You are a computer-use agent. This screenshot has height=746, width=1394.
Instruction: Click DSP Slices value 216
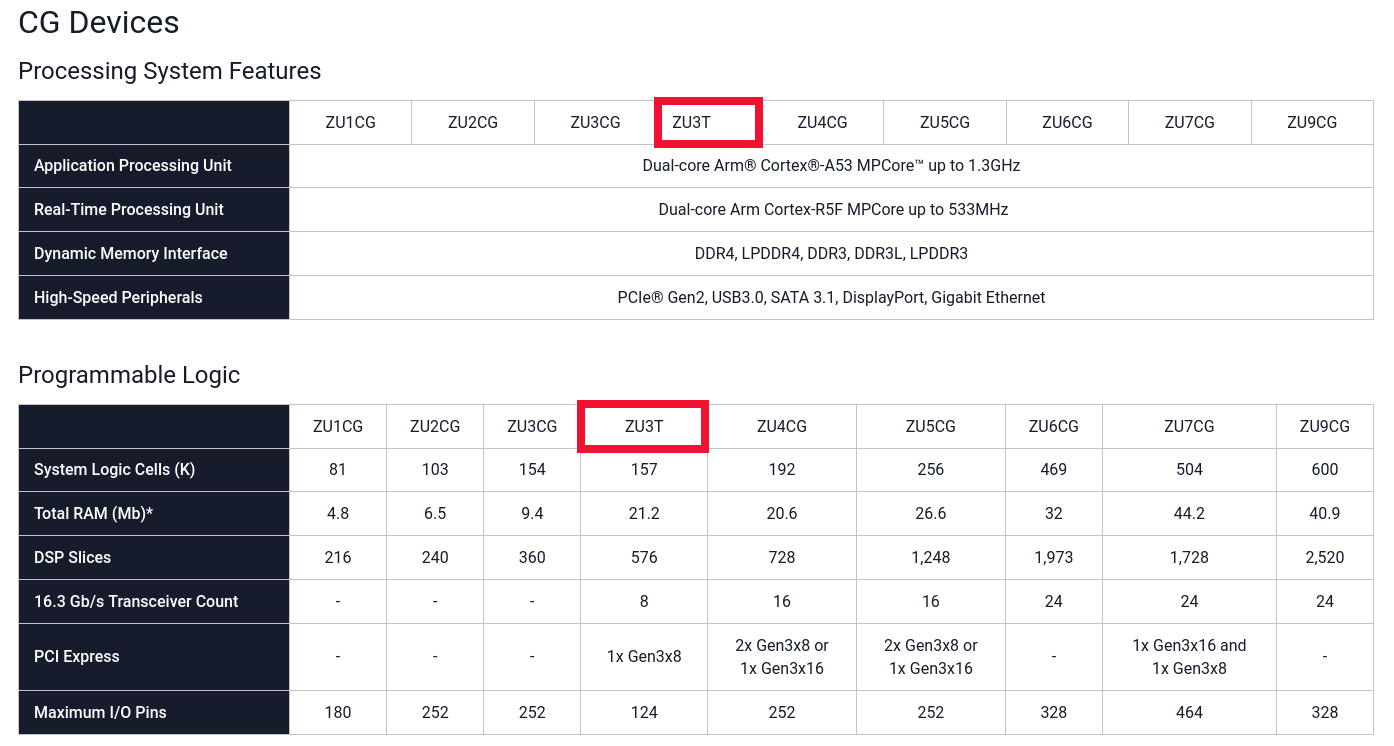click(338, 558)
